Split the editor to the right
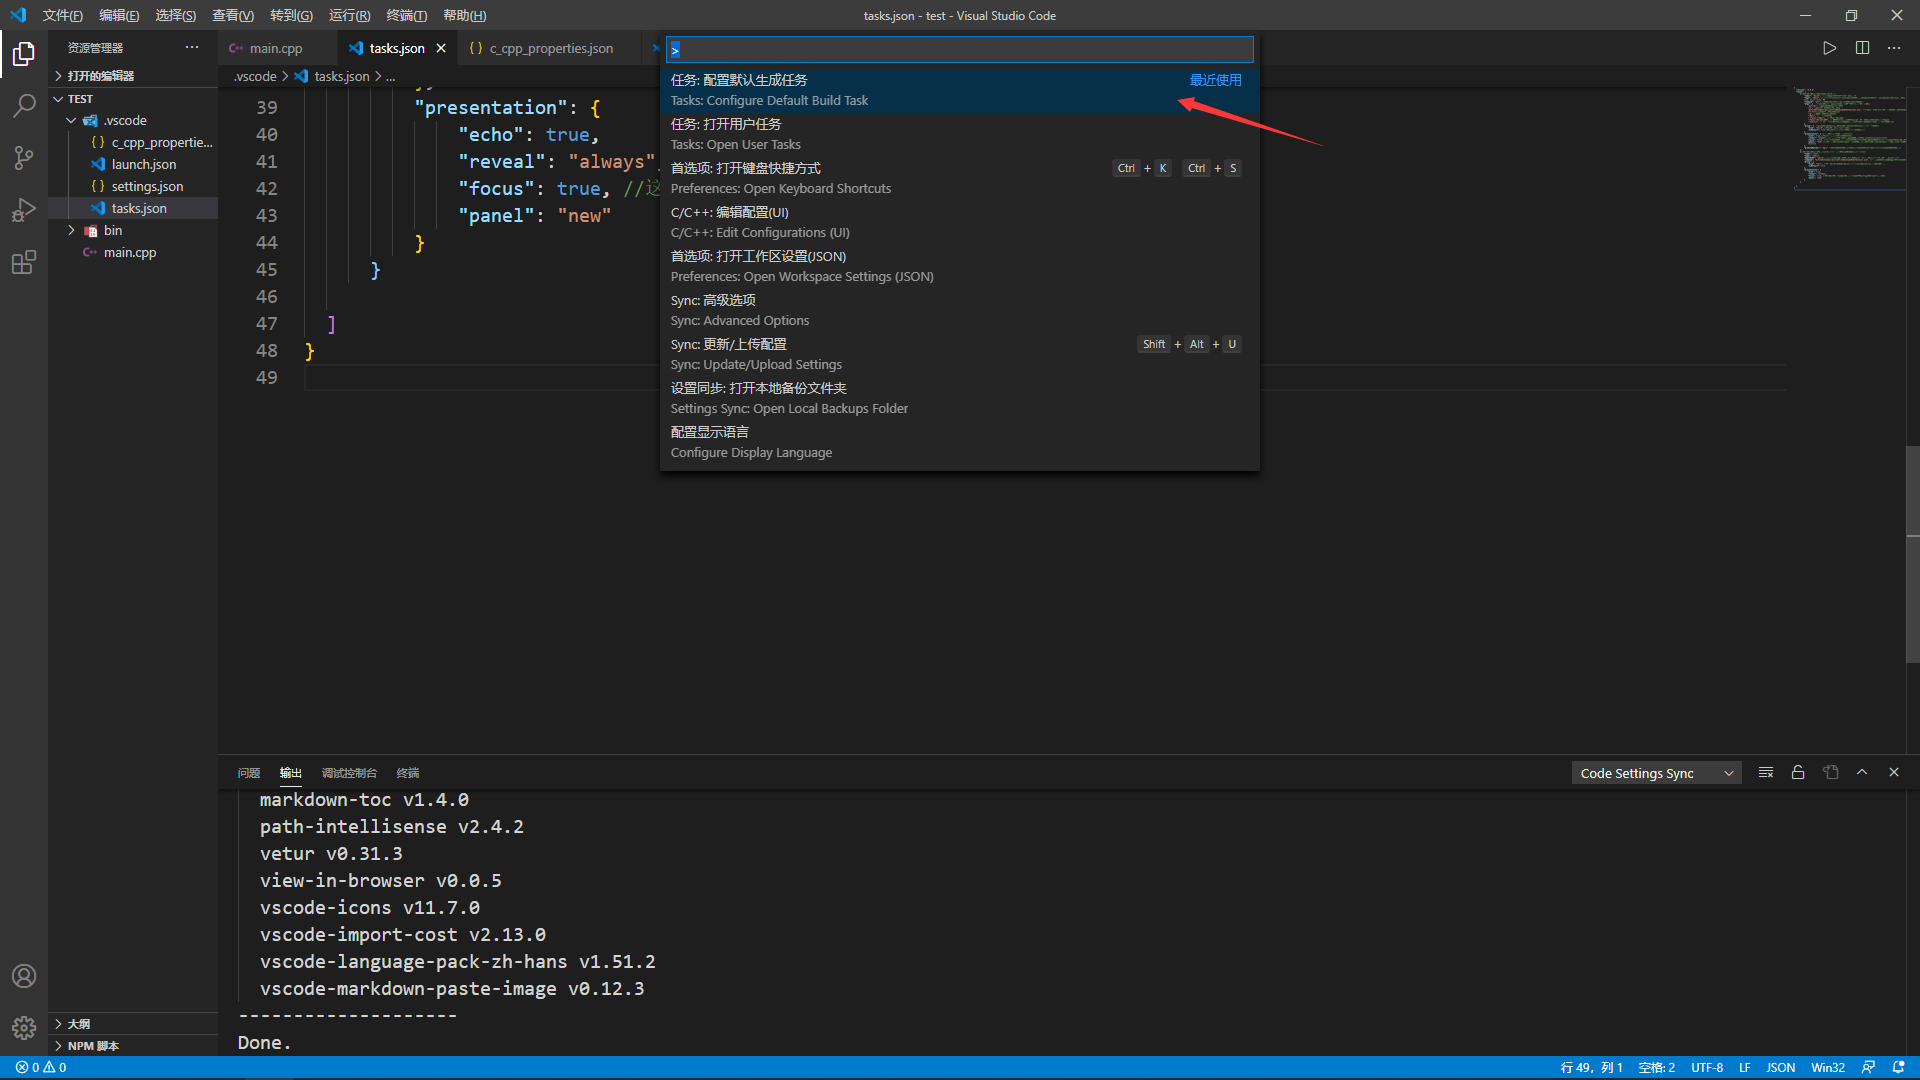 tap(1862, 48)
